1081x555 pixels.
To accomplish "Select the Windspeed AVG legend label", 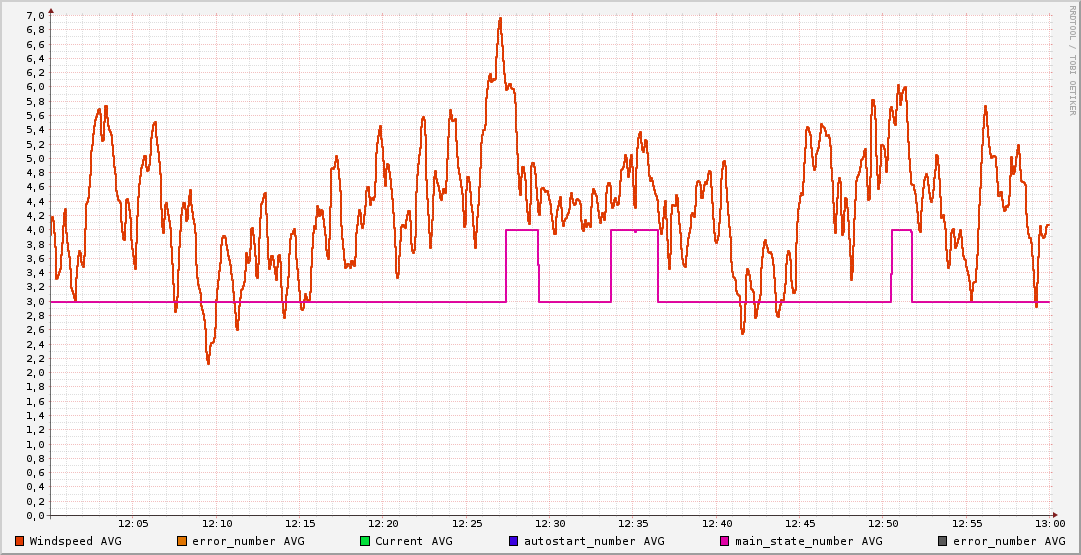I will click(75, 541).
